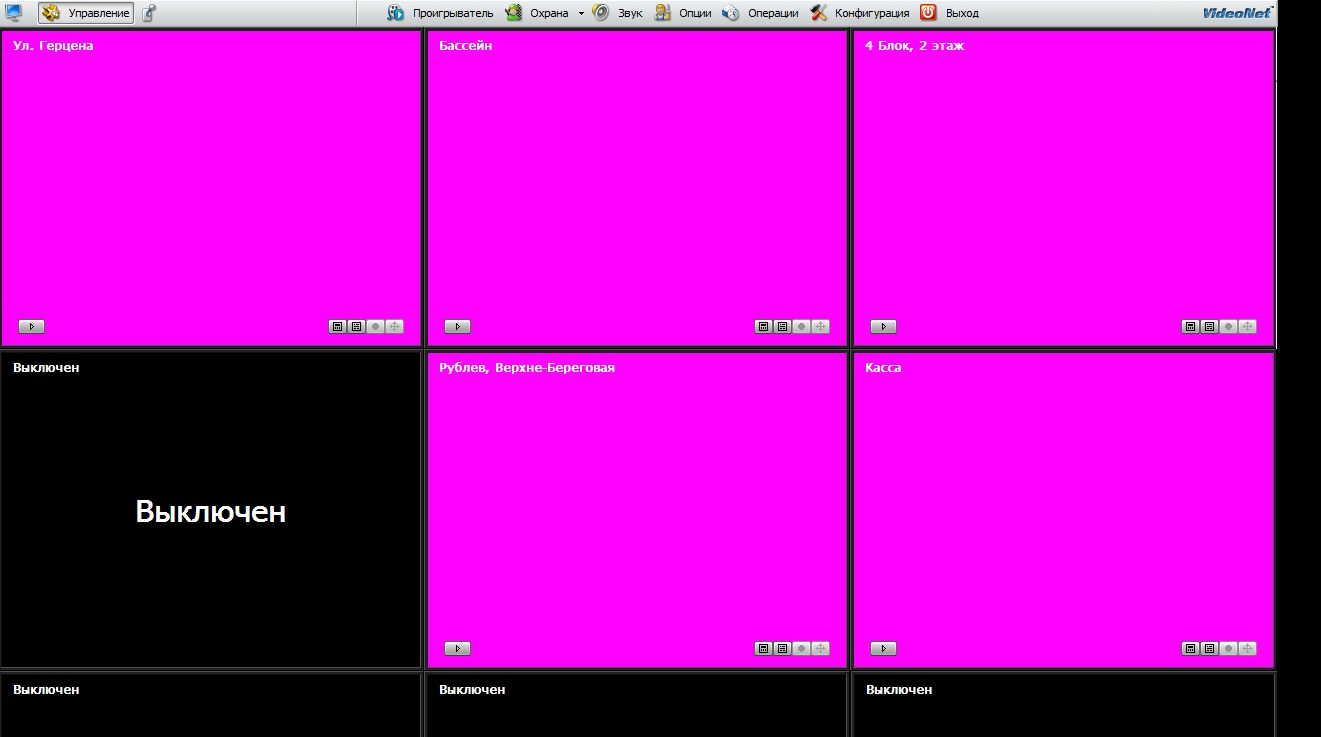
Task: Click the lock icon beside Управление
Action: click(x=149, y=13)
